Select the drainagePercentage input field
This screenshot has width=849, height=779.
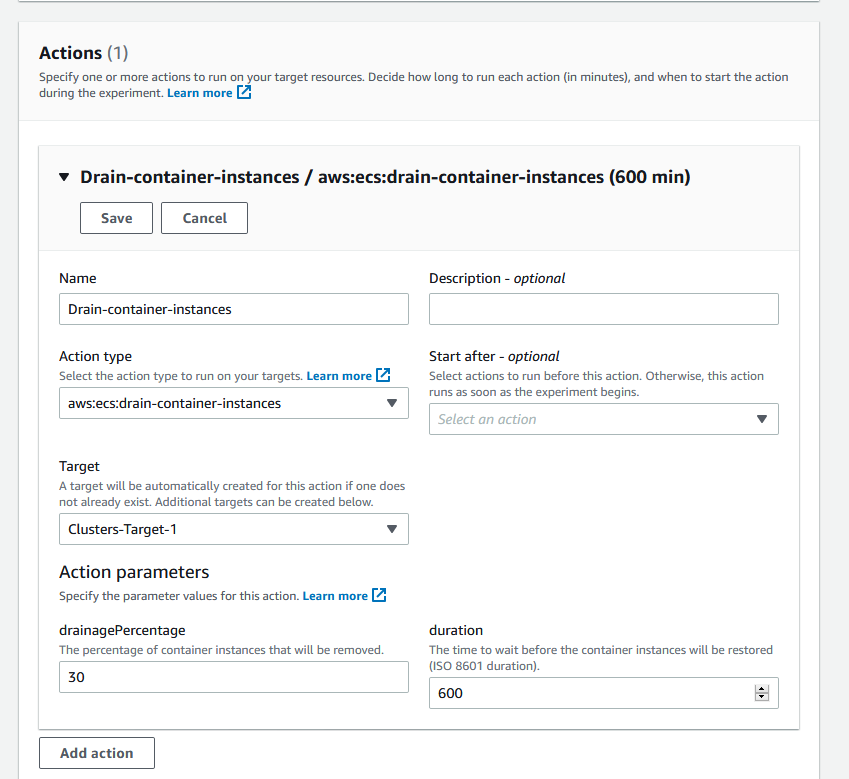(x=234, y=677)
